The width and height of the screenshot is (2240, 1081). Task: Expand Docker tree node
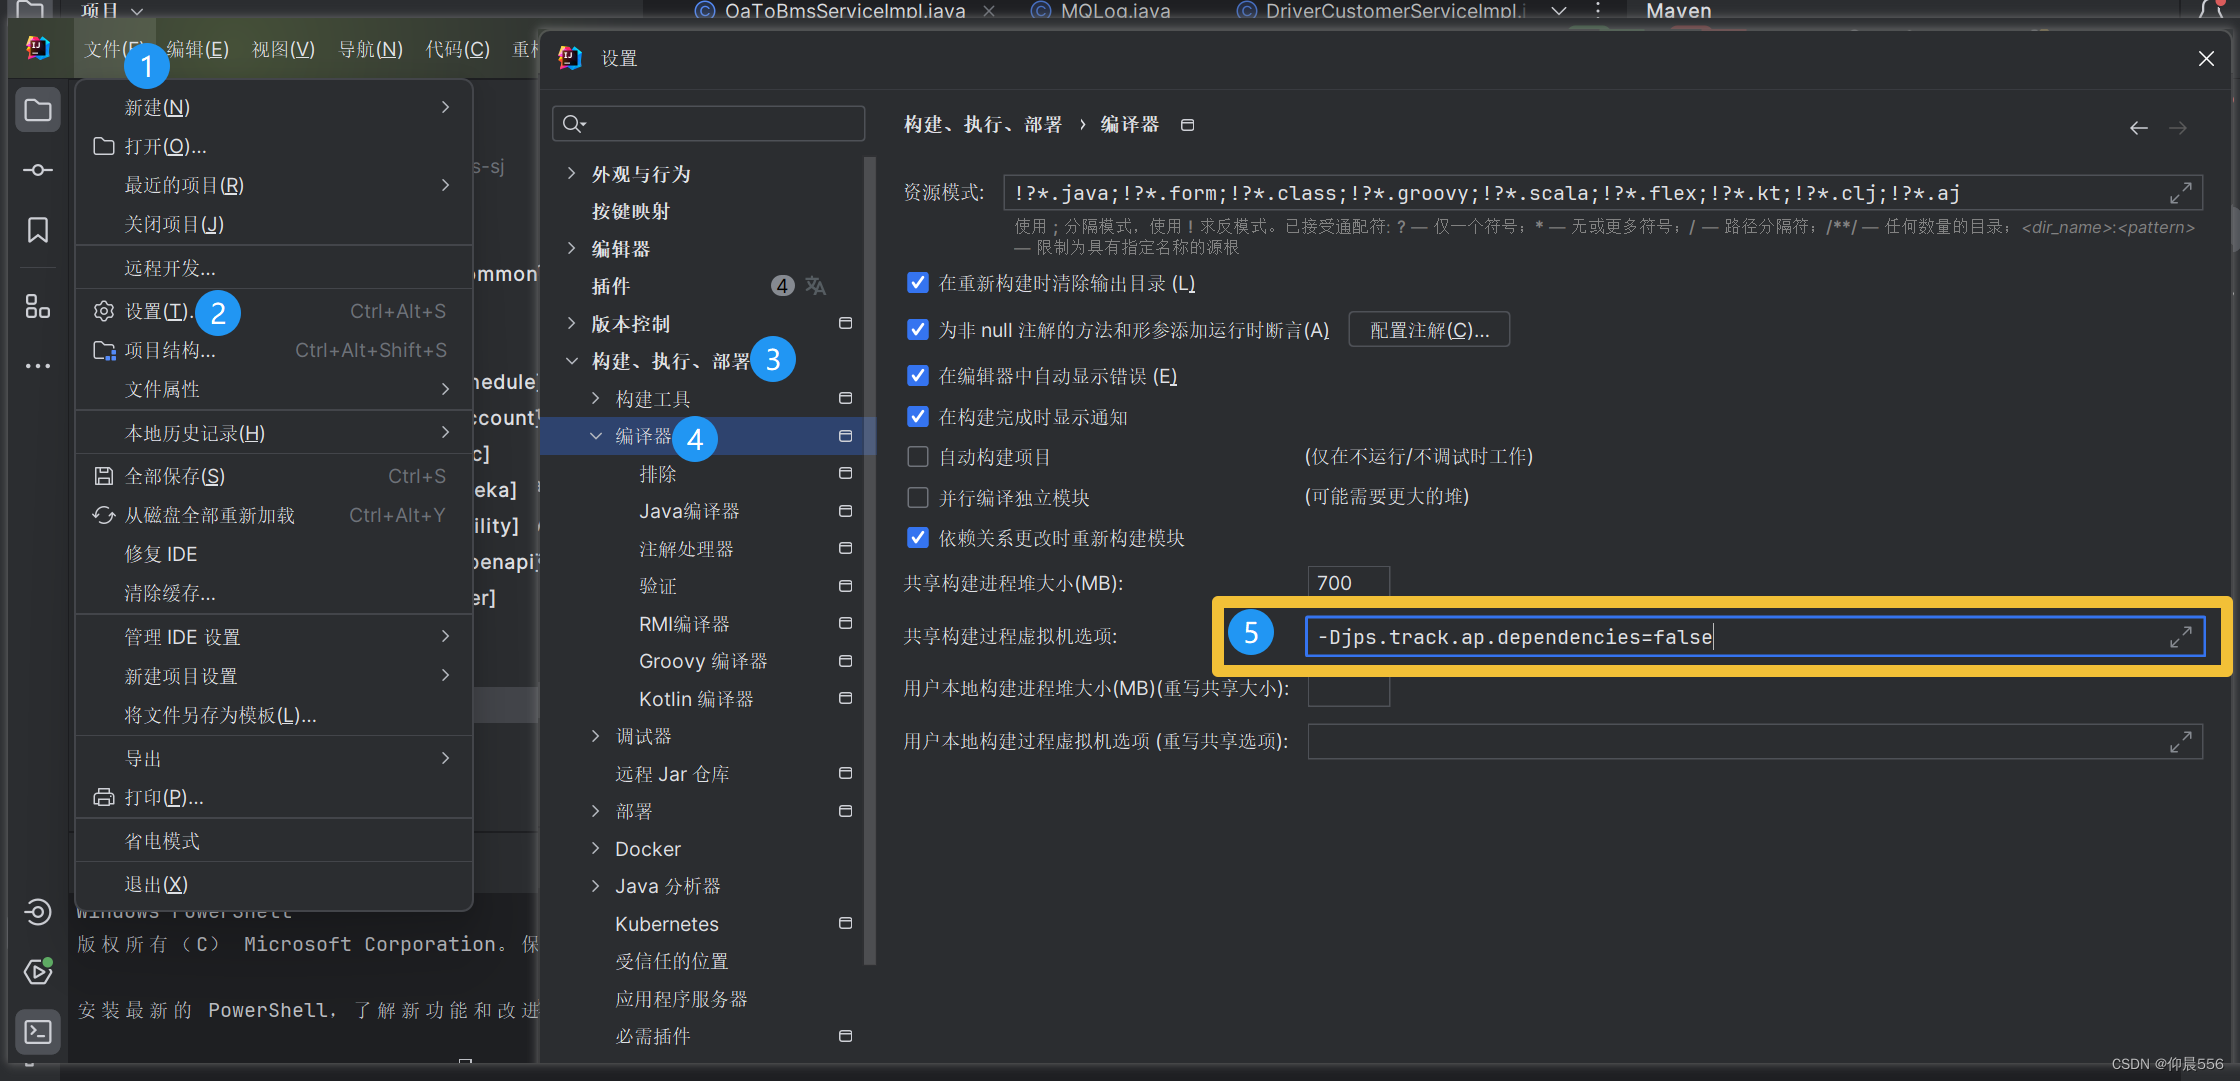pos(595,848)
